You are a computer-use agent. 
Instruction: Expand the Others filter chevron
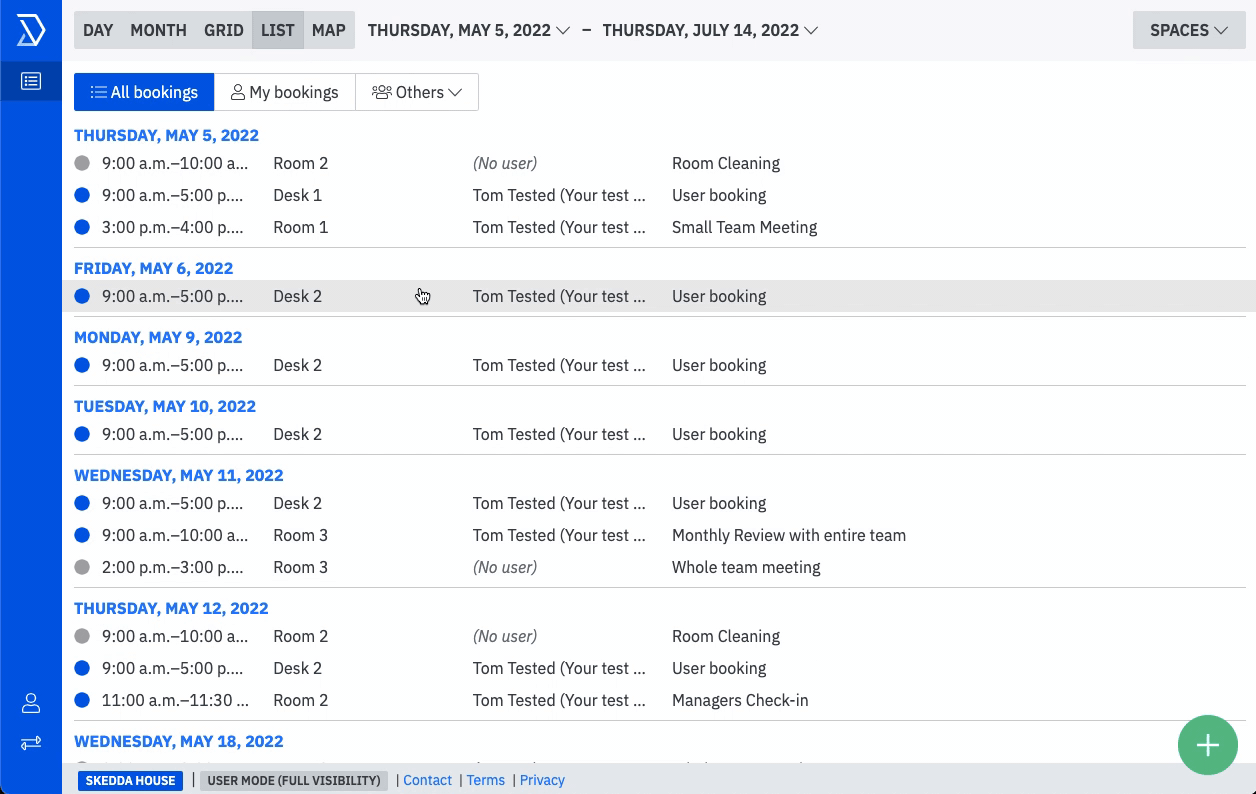[x=456, y=91]
